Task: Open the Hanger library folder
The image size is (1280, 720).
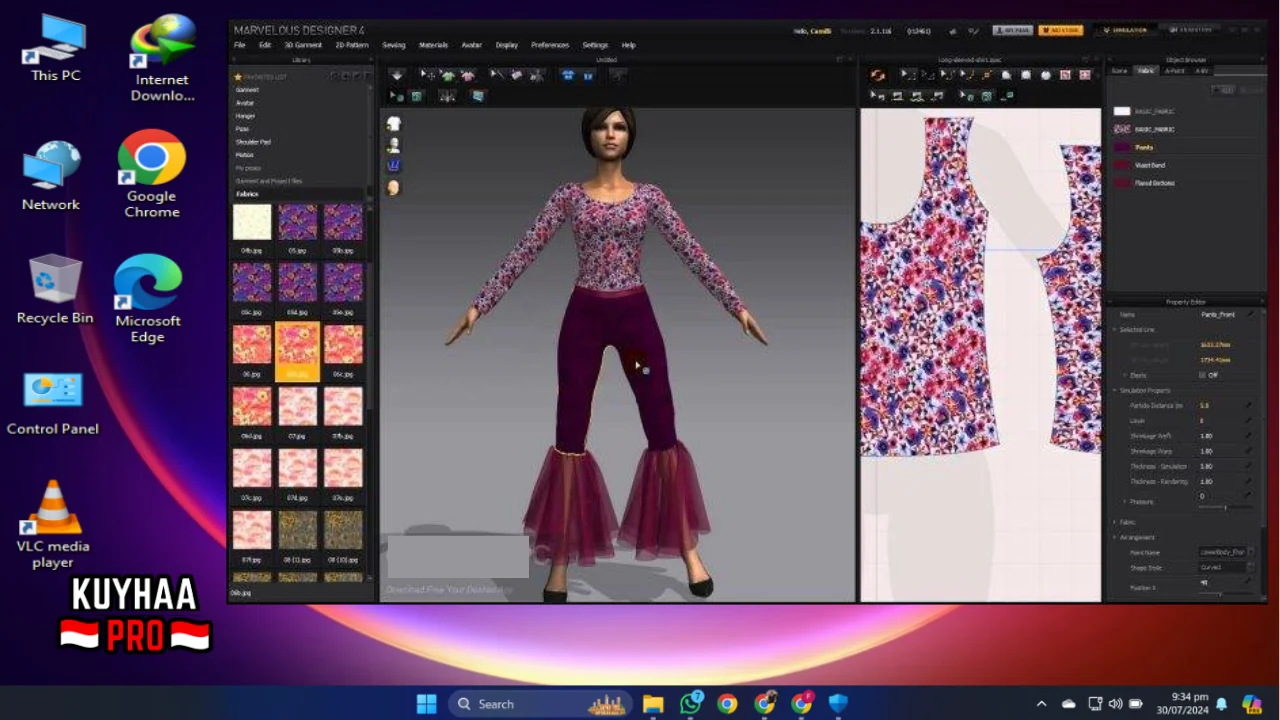Action: [245, 116]
